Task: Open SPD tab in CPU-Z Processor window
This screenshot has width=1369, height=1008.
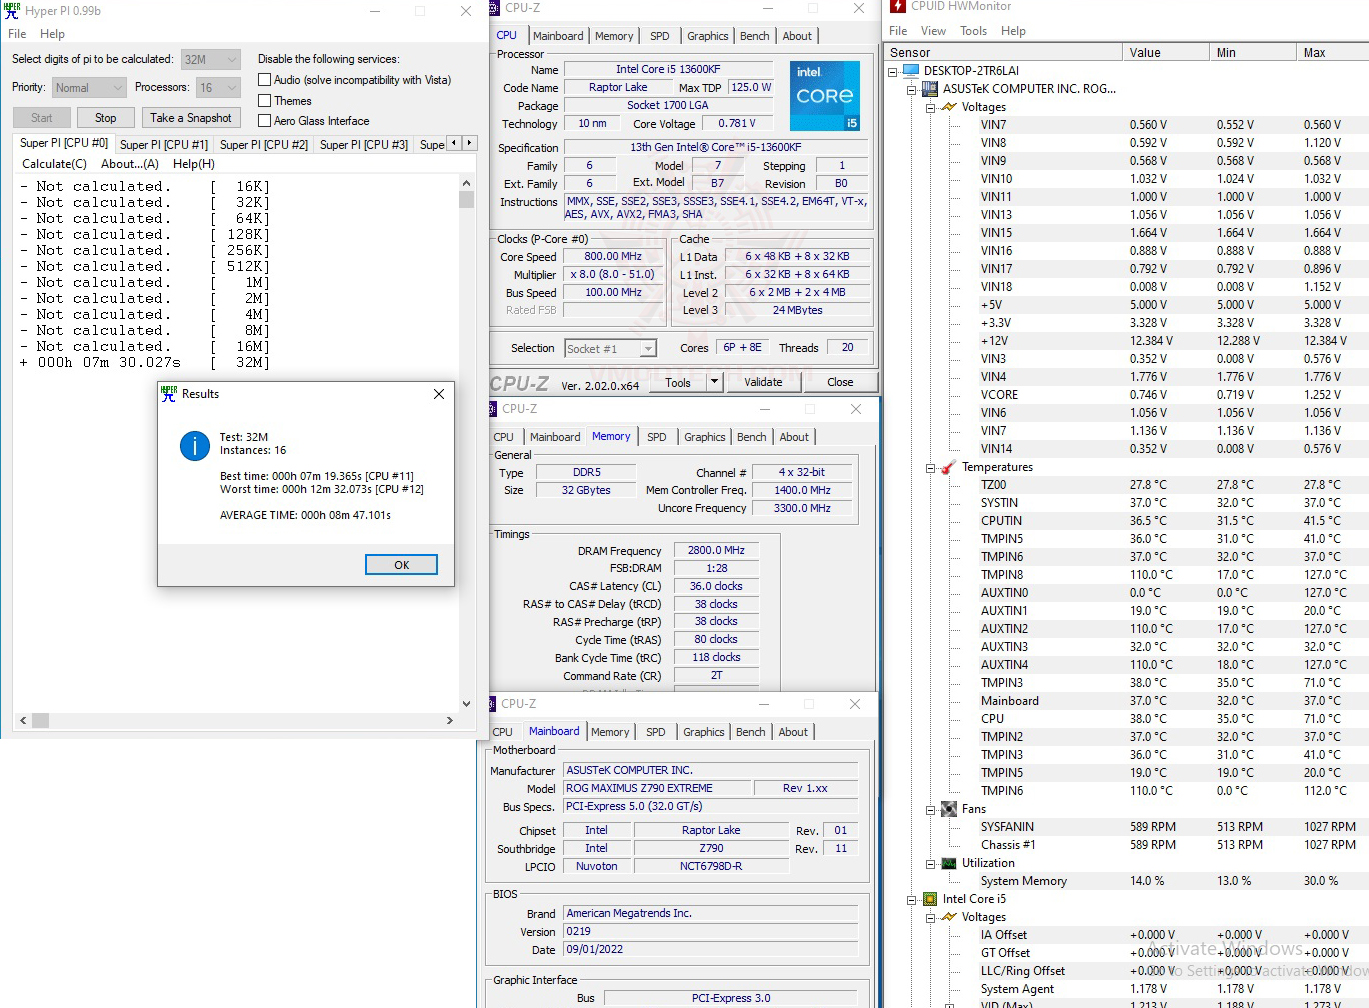Action: click(x=659, y=36)
